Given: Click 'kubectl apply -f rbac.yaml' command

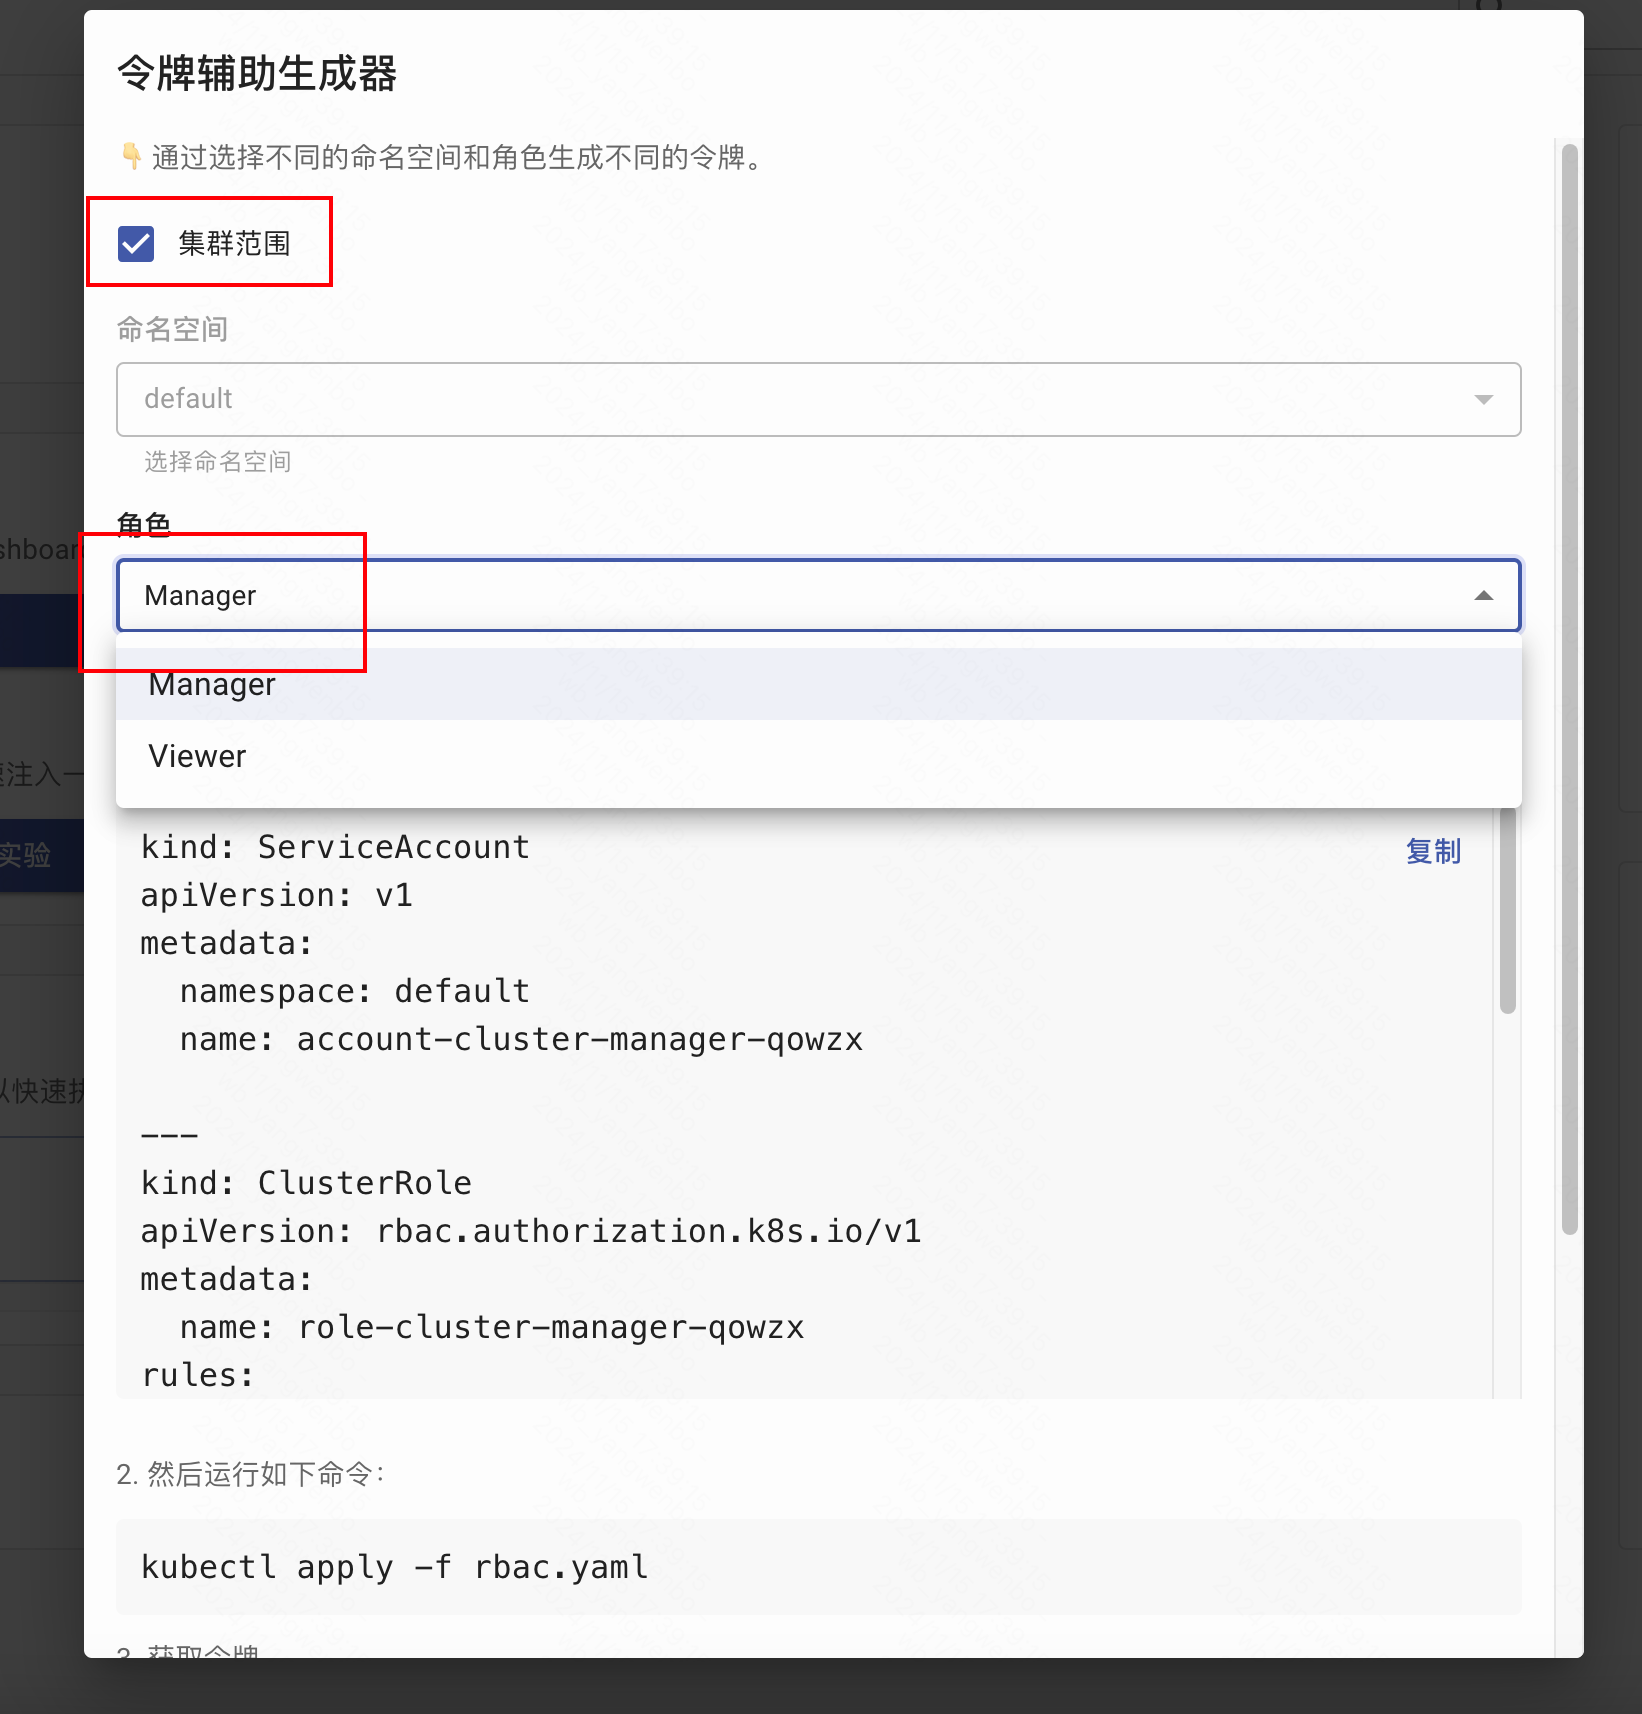Looking at the screenshot, I should point(395,1567).
